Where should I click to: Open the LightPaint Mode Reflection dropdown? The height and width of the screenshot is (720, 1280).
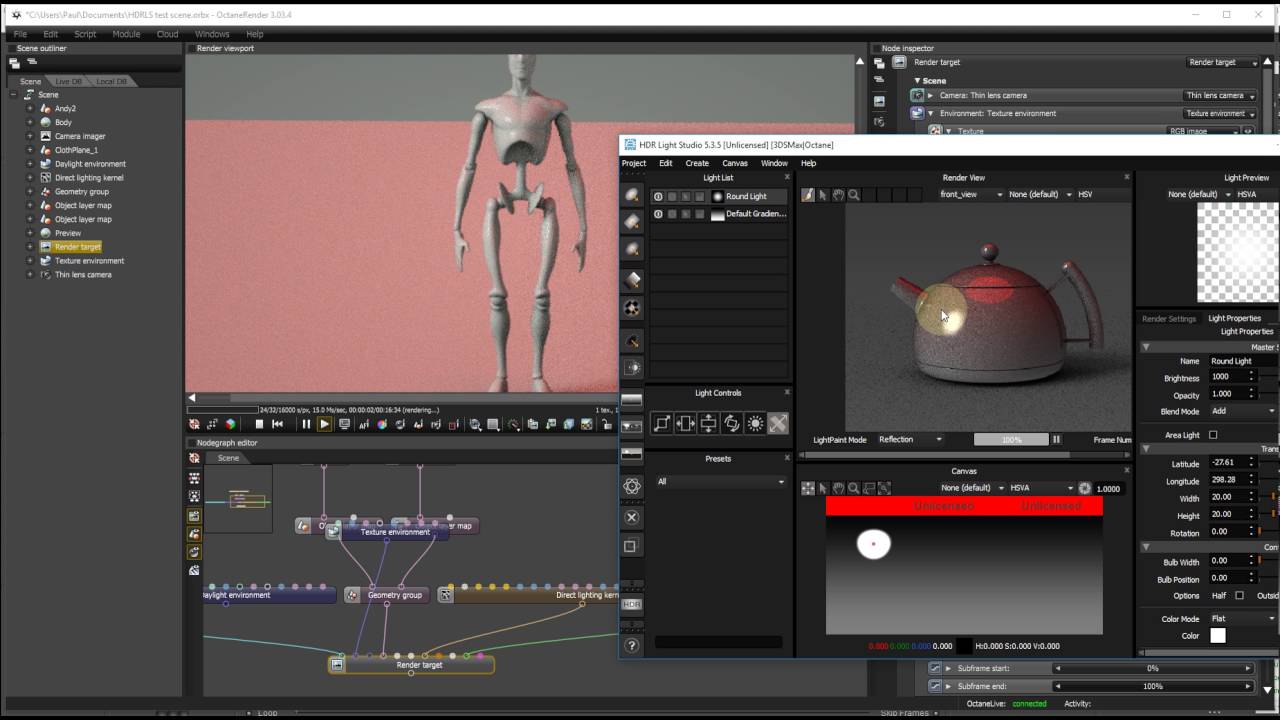click(x=910, y=439)
